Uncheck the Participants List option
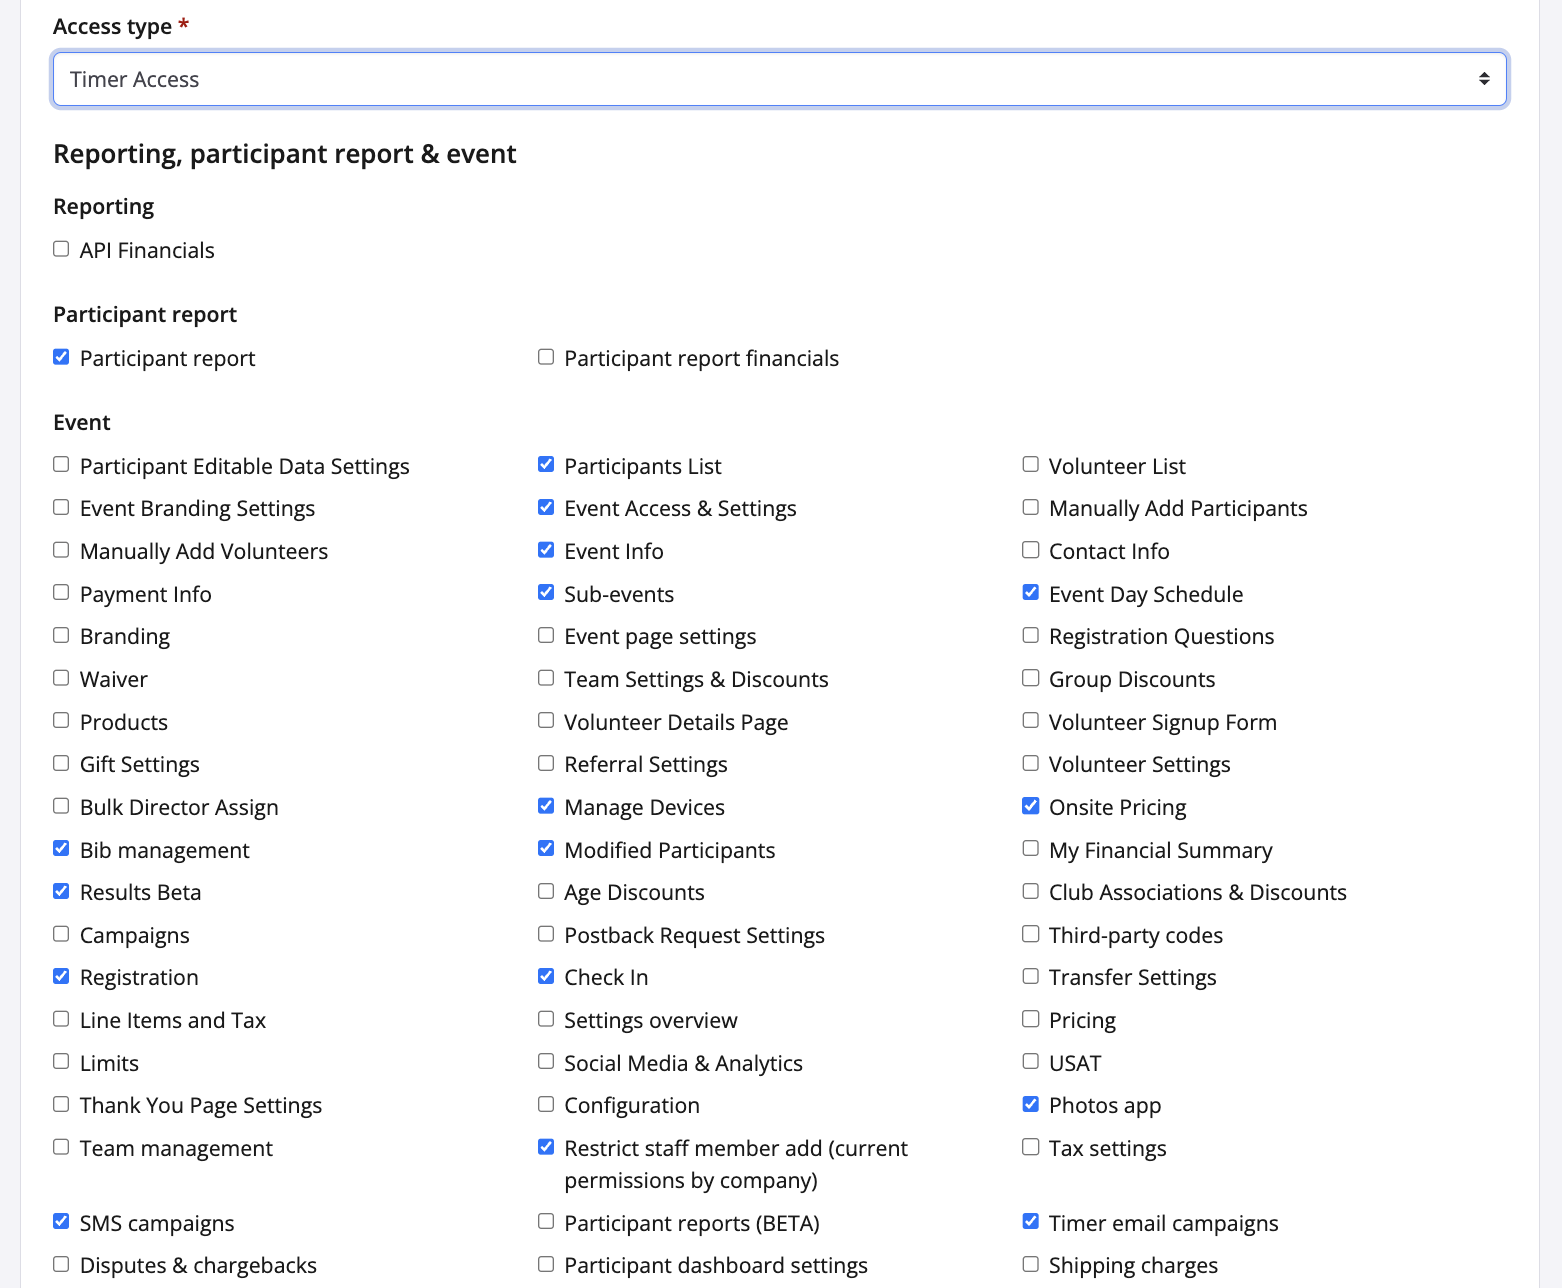Screen dimensions: 1562x1288 546,465
